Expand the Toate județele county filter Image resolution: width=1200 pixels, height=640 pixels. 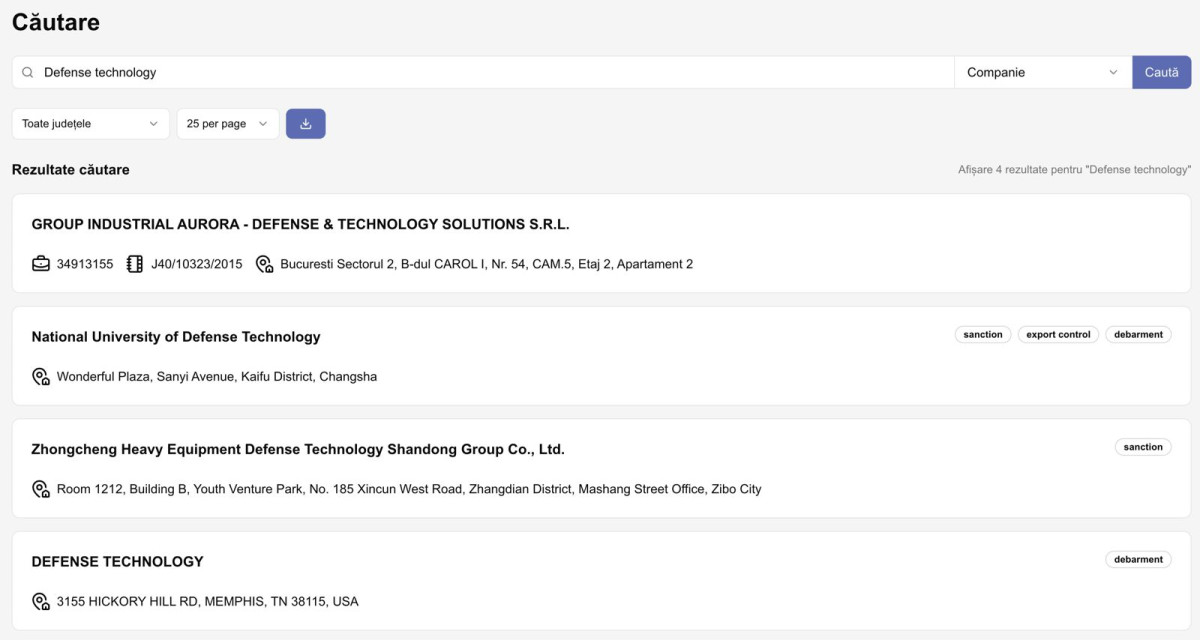(x=90, y=124)
